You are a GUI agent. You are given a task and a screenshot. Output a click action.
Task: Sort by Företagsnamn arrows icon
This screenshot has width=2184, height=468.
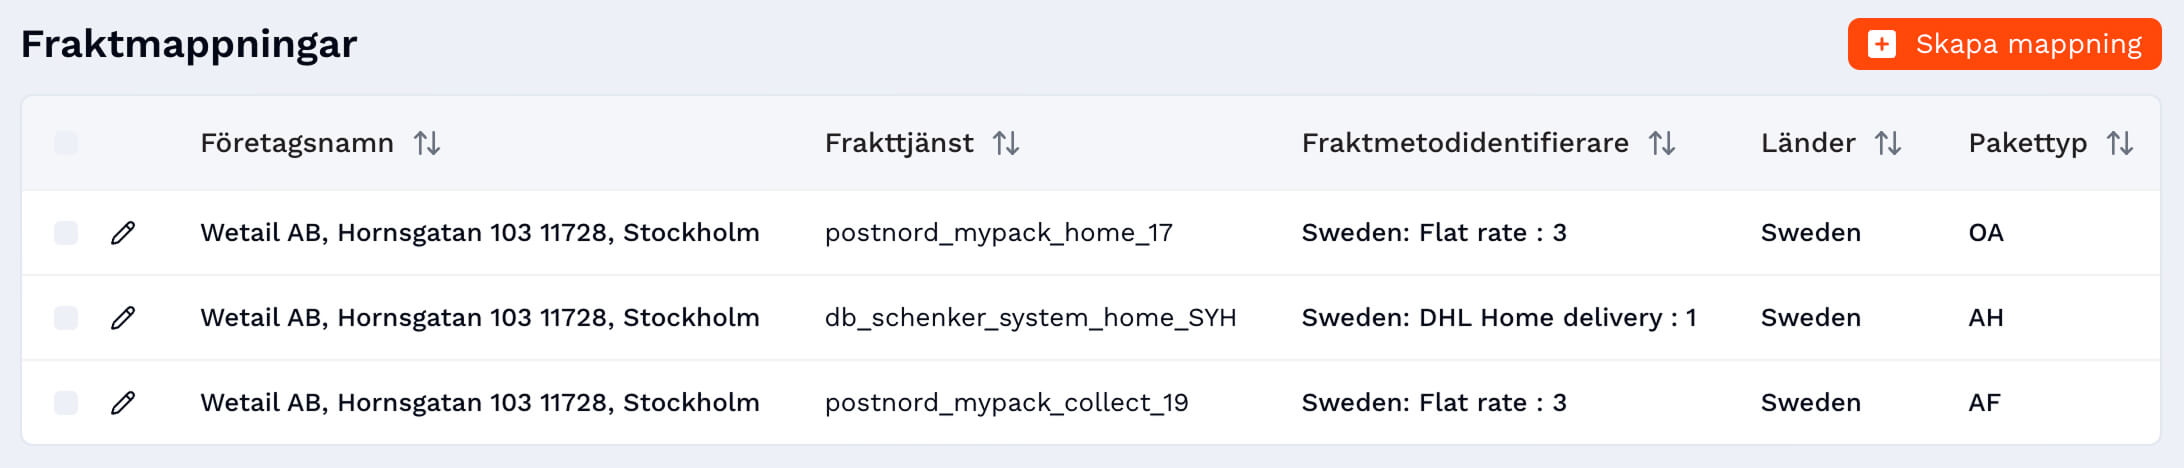pos(427,143)
